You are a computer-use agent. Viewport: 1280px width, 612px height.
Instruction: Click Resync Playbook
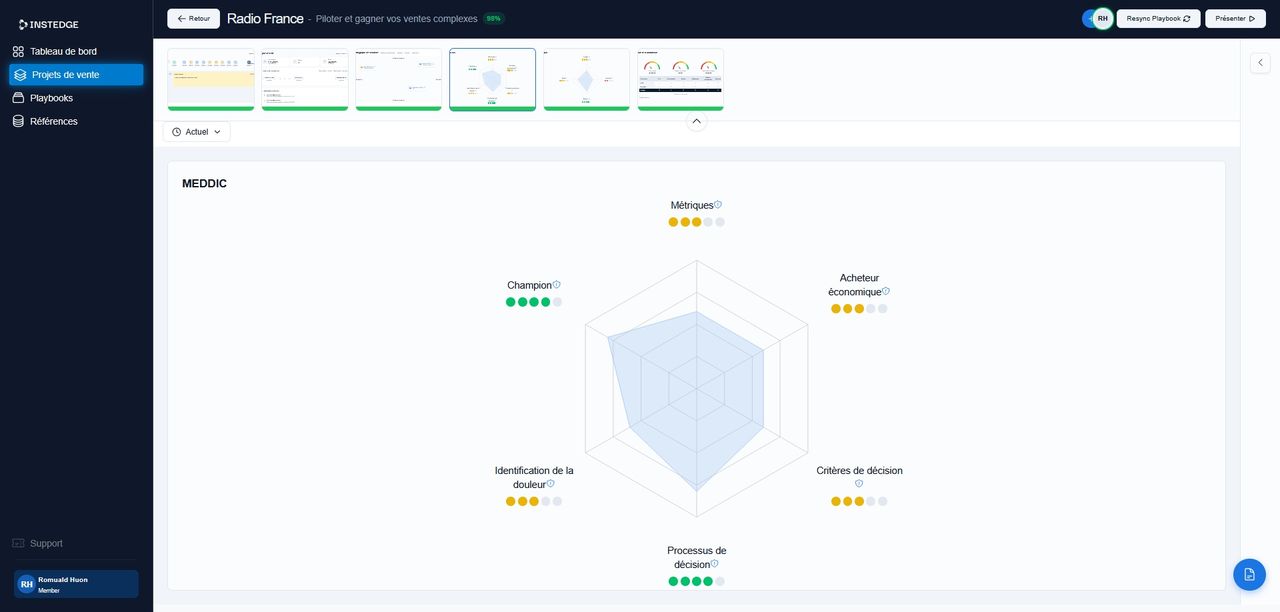tap(1158, 18)
